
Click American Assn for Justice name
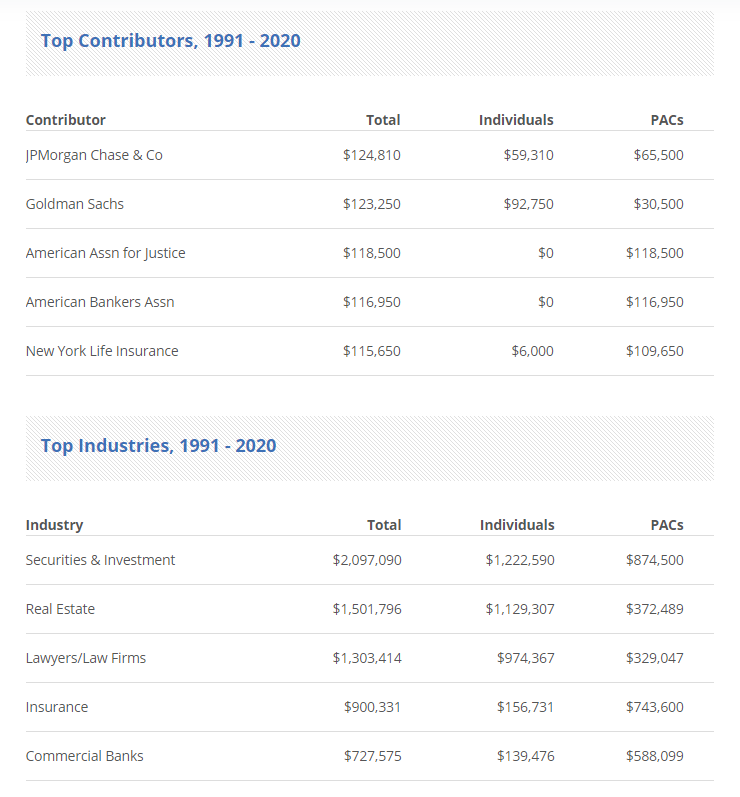click(106, 253)
